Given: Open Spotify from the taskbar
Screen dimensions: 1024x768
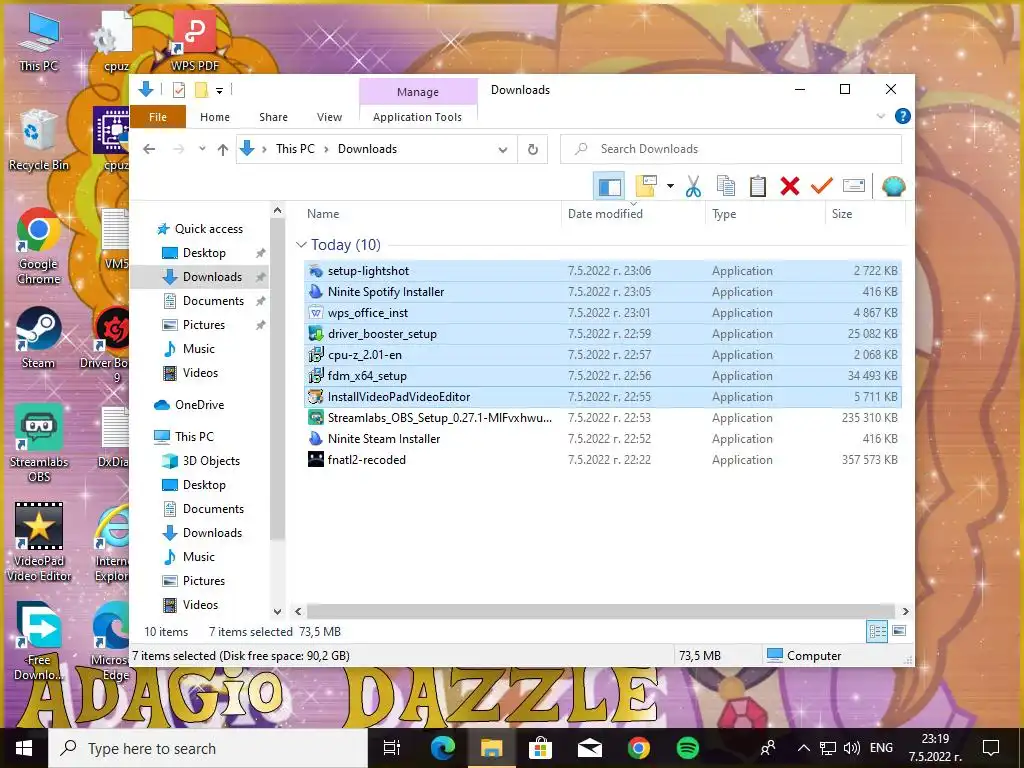Looking at the screenshot, I should click(x=688, y=748).
